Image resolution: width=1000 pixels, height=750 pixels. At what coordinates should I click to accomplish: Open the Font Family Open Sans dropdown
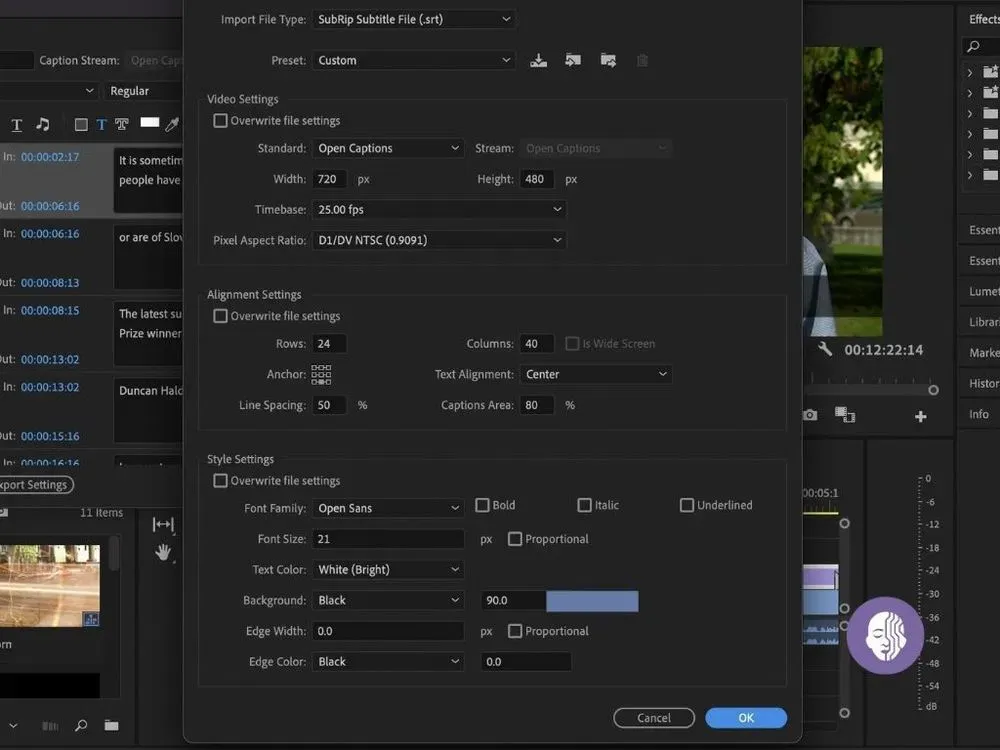(388, 508)
